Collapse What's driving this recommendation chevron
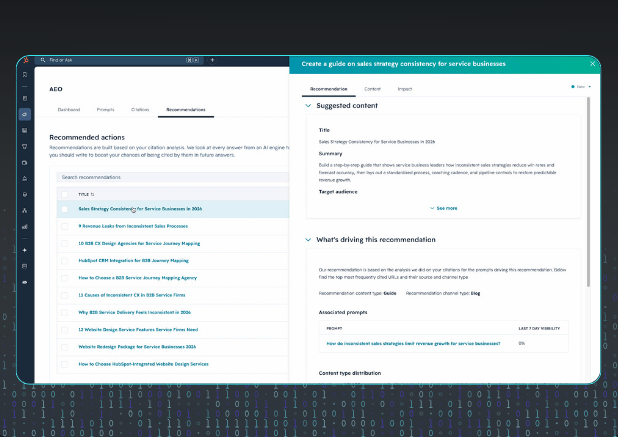Screen dimensions: 618x437 click(308, 240)
